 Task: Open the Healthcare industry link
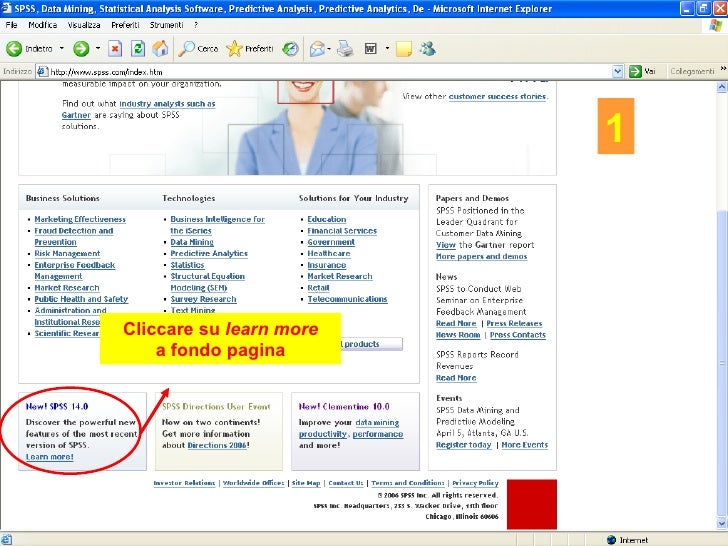click(x=329, y=254)
